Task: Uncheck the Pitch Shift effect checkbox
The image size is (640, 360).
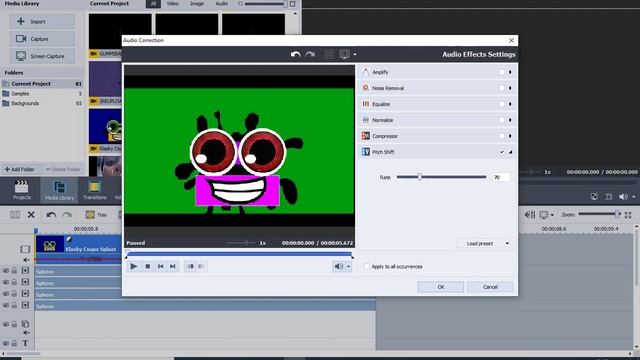Action: pyautogui.click(x=502, y=152)
